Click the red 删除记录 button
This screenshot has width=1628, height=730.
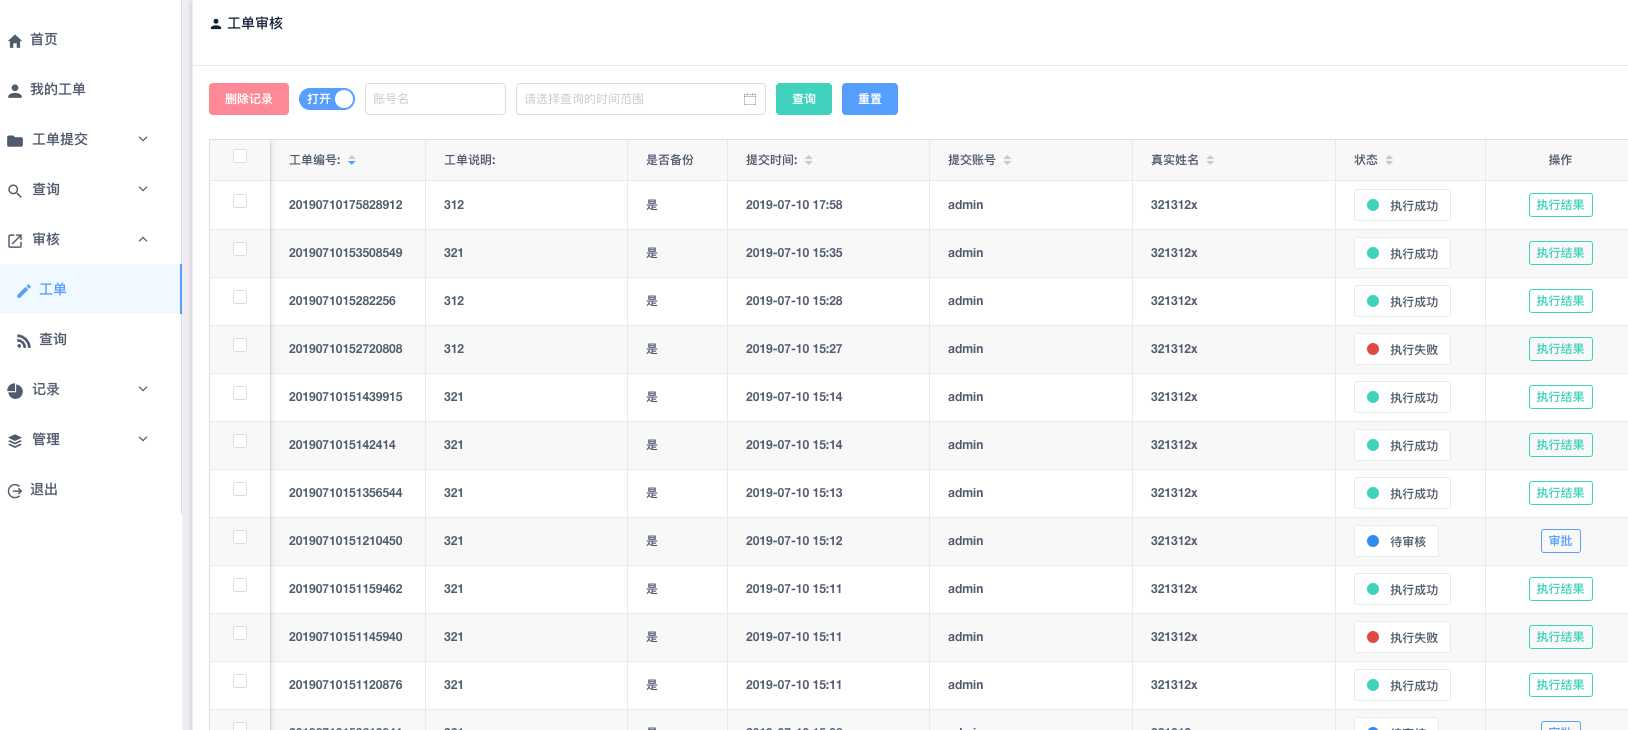[x=249, y=99]
